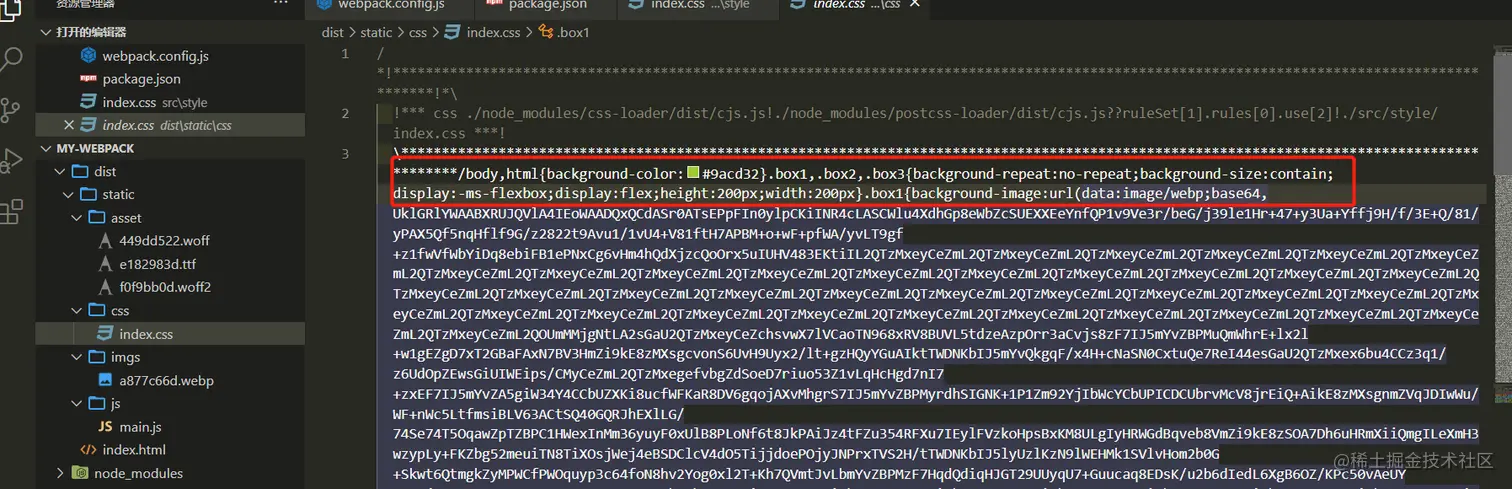Click line number 3 in gutter

pyautogui.click(x=345, y=153)
